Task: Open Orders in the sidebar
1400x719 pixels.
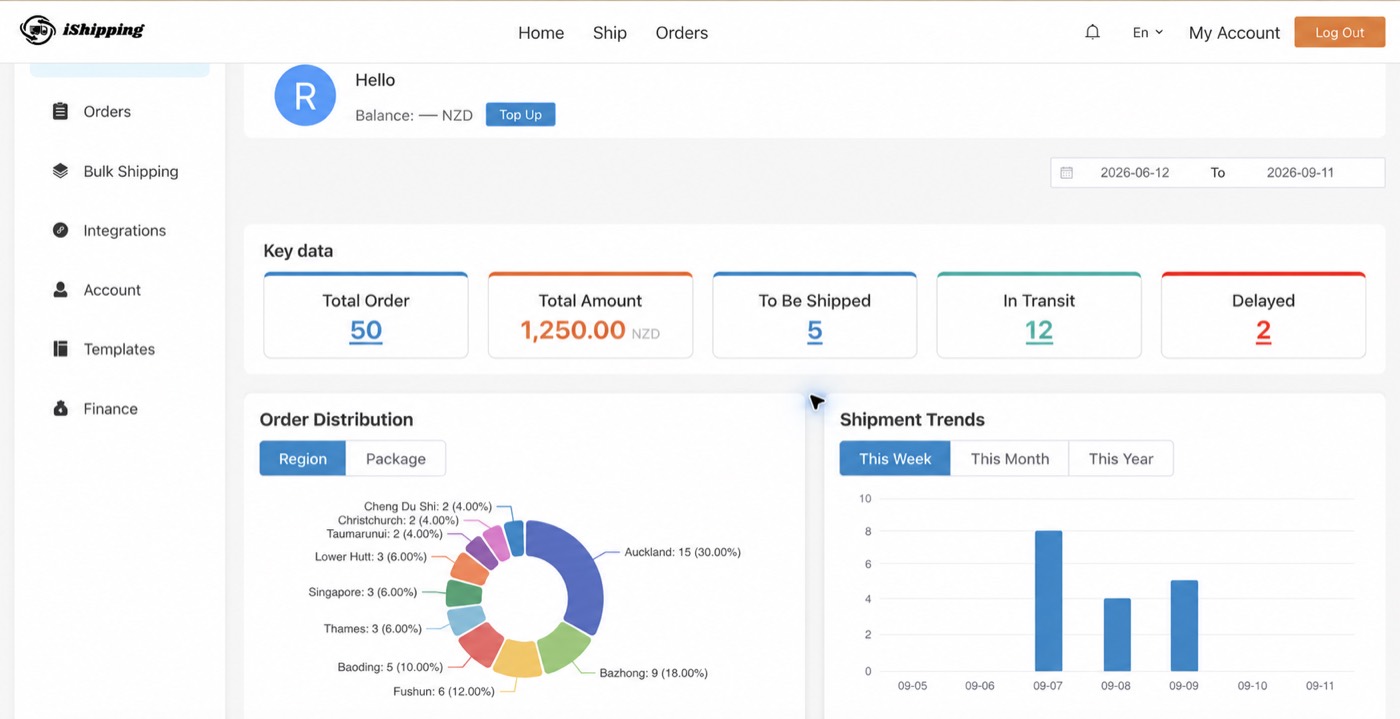Action: pyautogui.click(x=107, y=111)
